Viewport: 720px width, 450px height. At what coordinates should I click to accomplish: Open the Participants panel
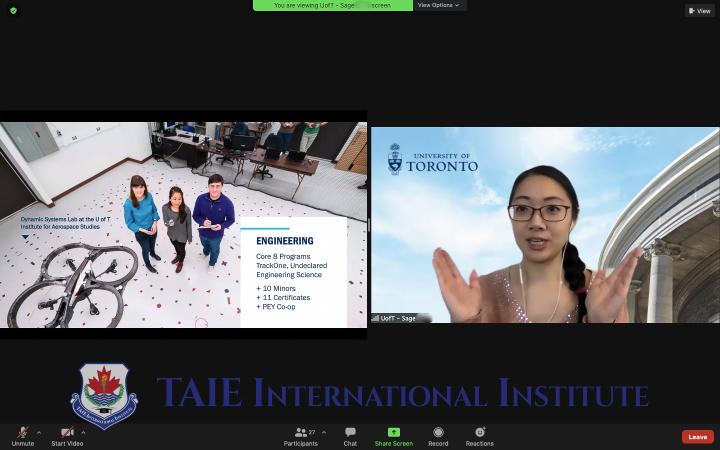[300, 435]
